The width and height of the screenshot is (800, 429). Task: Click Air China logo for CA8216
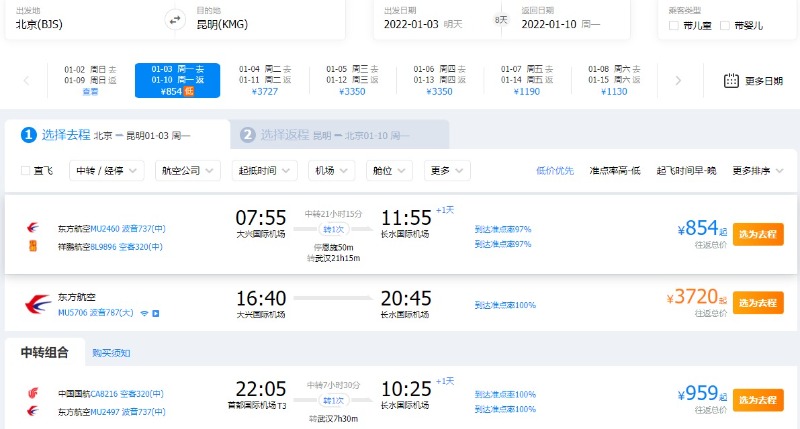click(x=33, y=393)
